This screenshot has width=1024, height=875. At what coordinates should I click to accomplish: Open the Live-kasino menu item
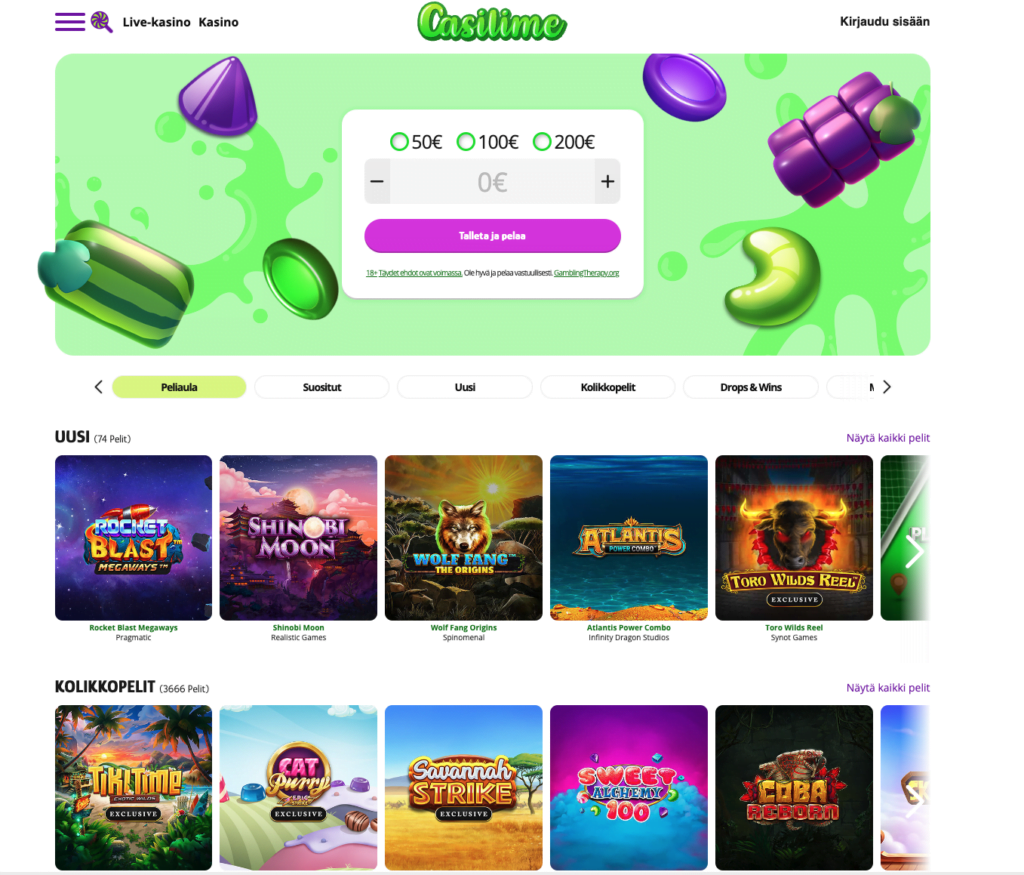[157, 22]
